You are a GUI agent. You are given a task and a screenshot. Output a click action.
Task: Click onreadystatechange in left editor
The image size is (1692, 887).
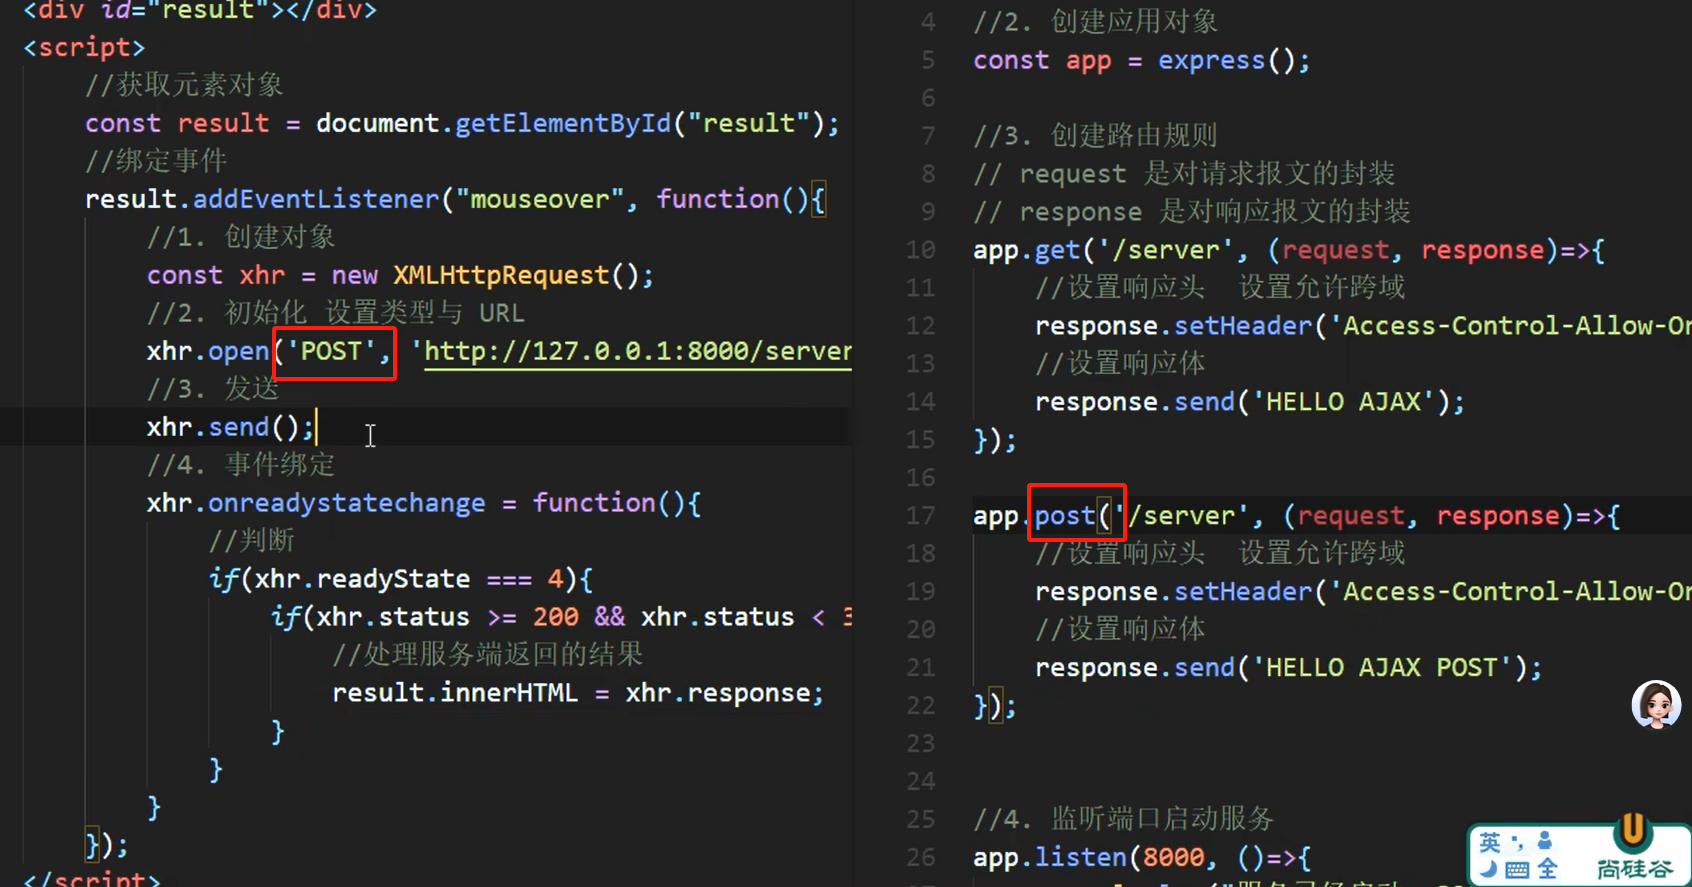coord(346,503)
